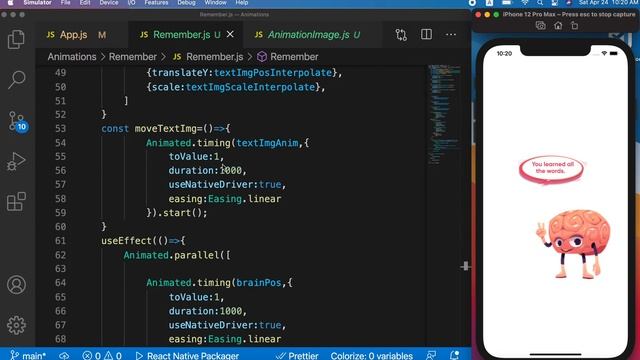Click the feedback icon in status bar
Viewport: 640px width, 360px height.
point(431,356)
